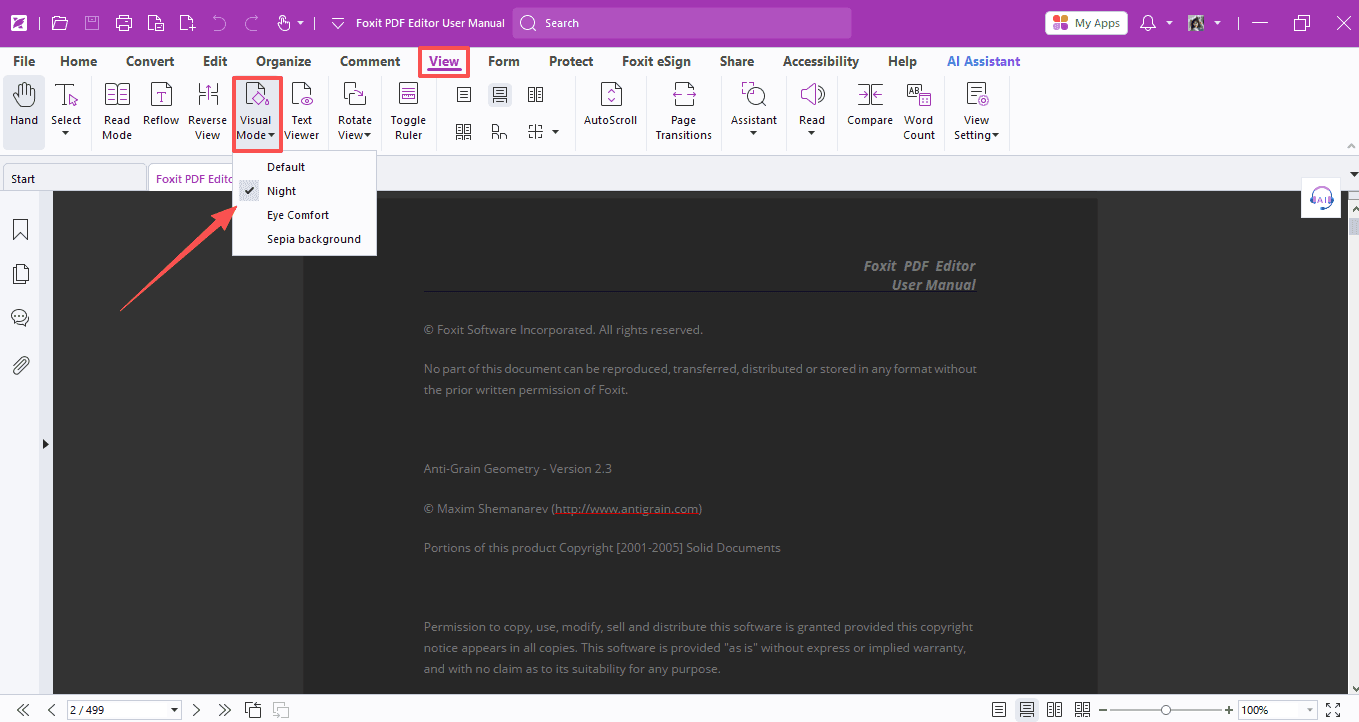Activate the Reflow view
The width and height of the screenshot is (1359, 722).
coord(161,105)
